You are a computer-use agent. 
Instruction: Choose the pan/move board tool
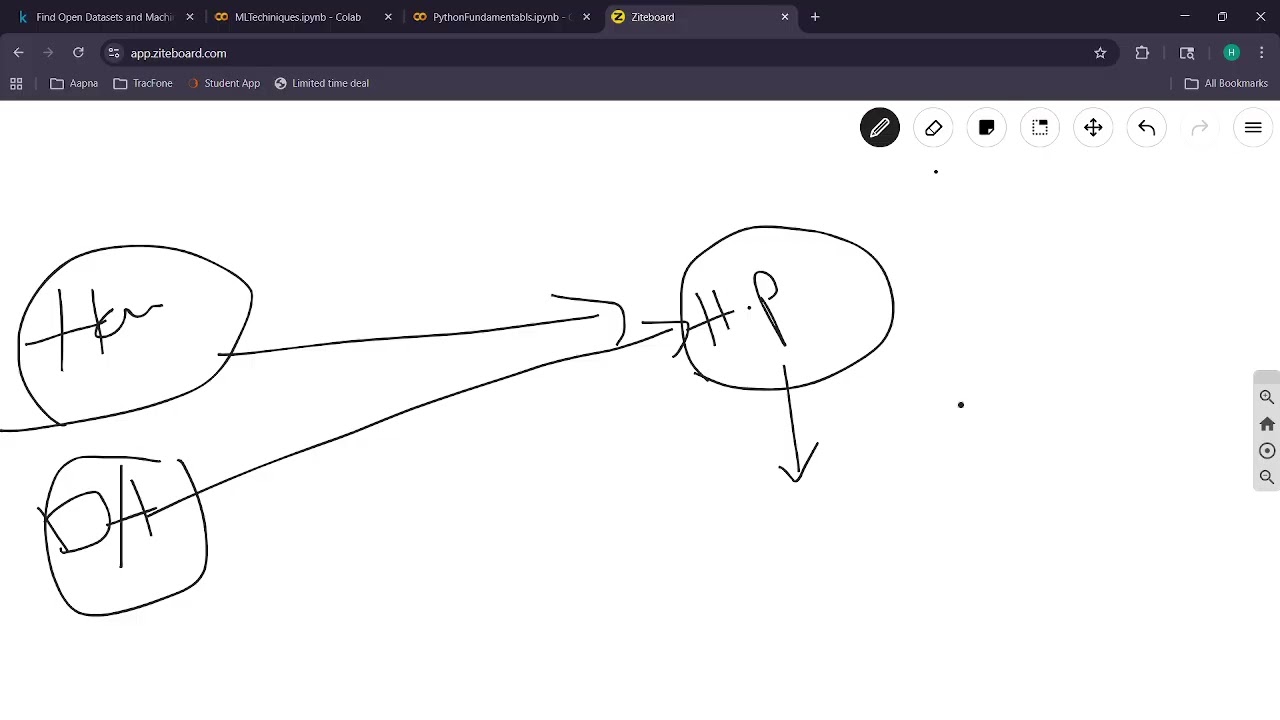pos(1093,128)
